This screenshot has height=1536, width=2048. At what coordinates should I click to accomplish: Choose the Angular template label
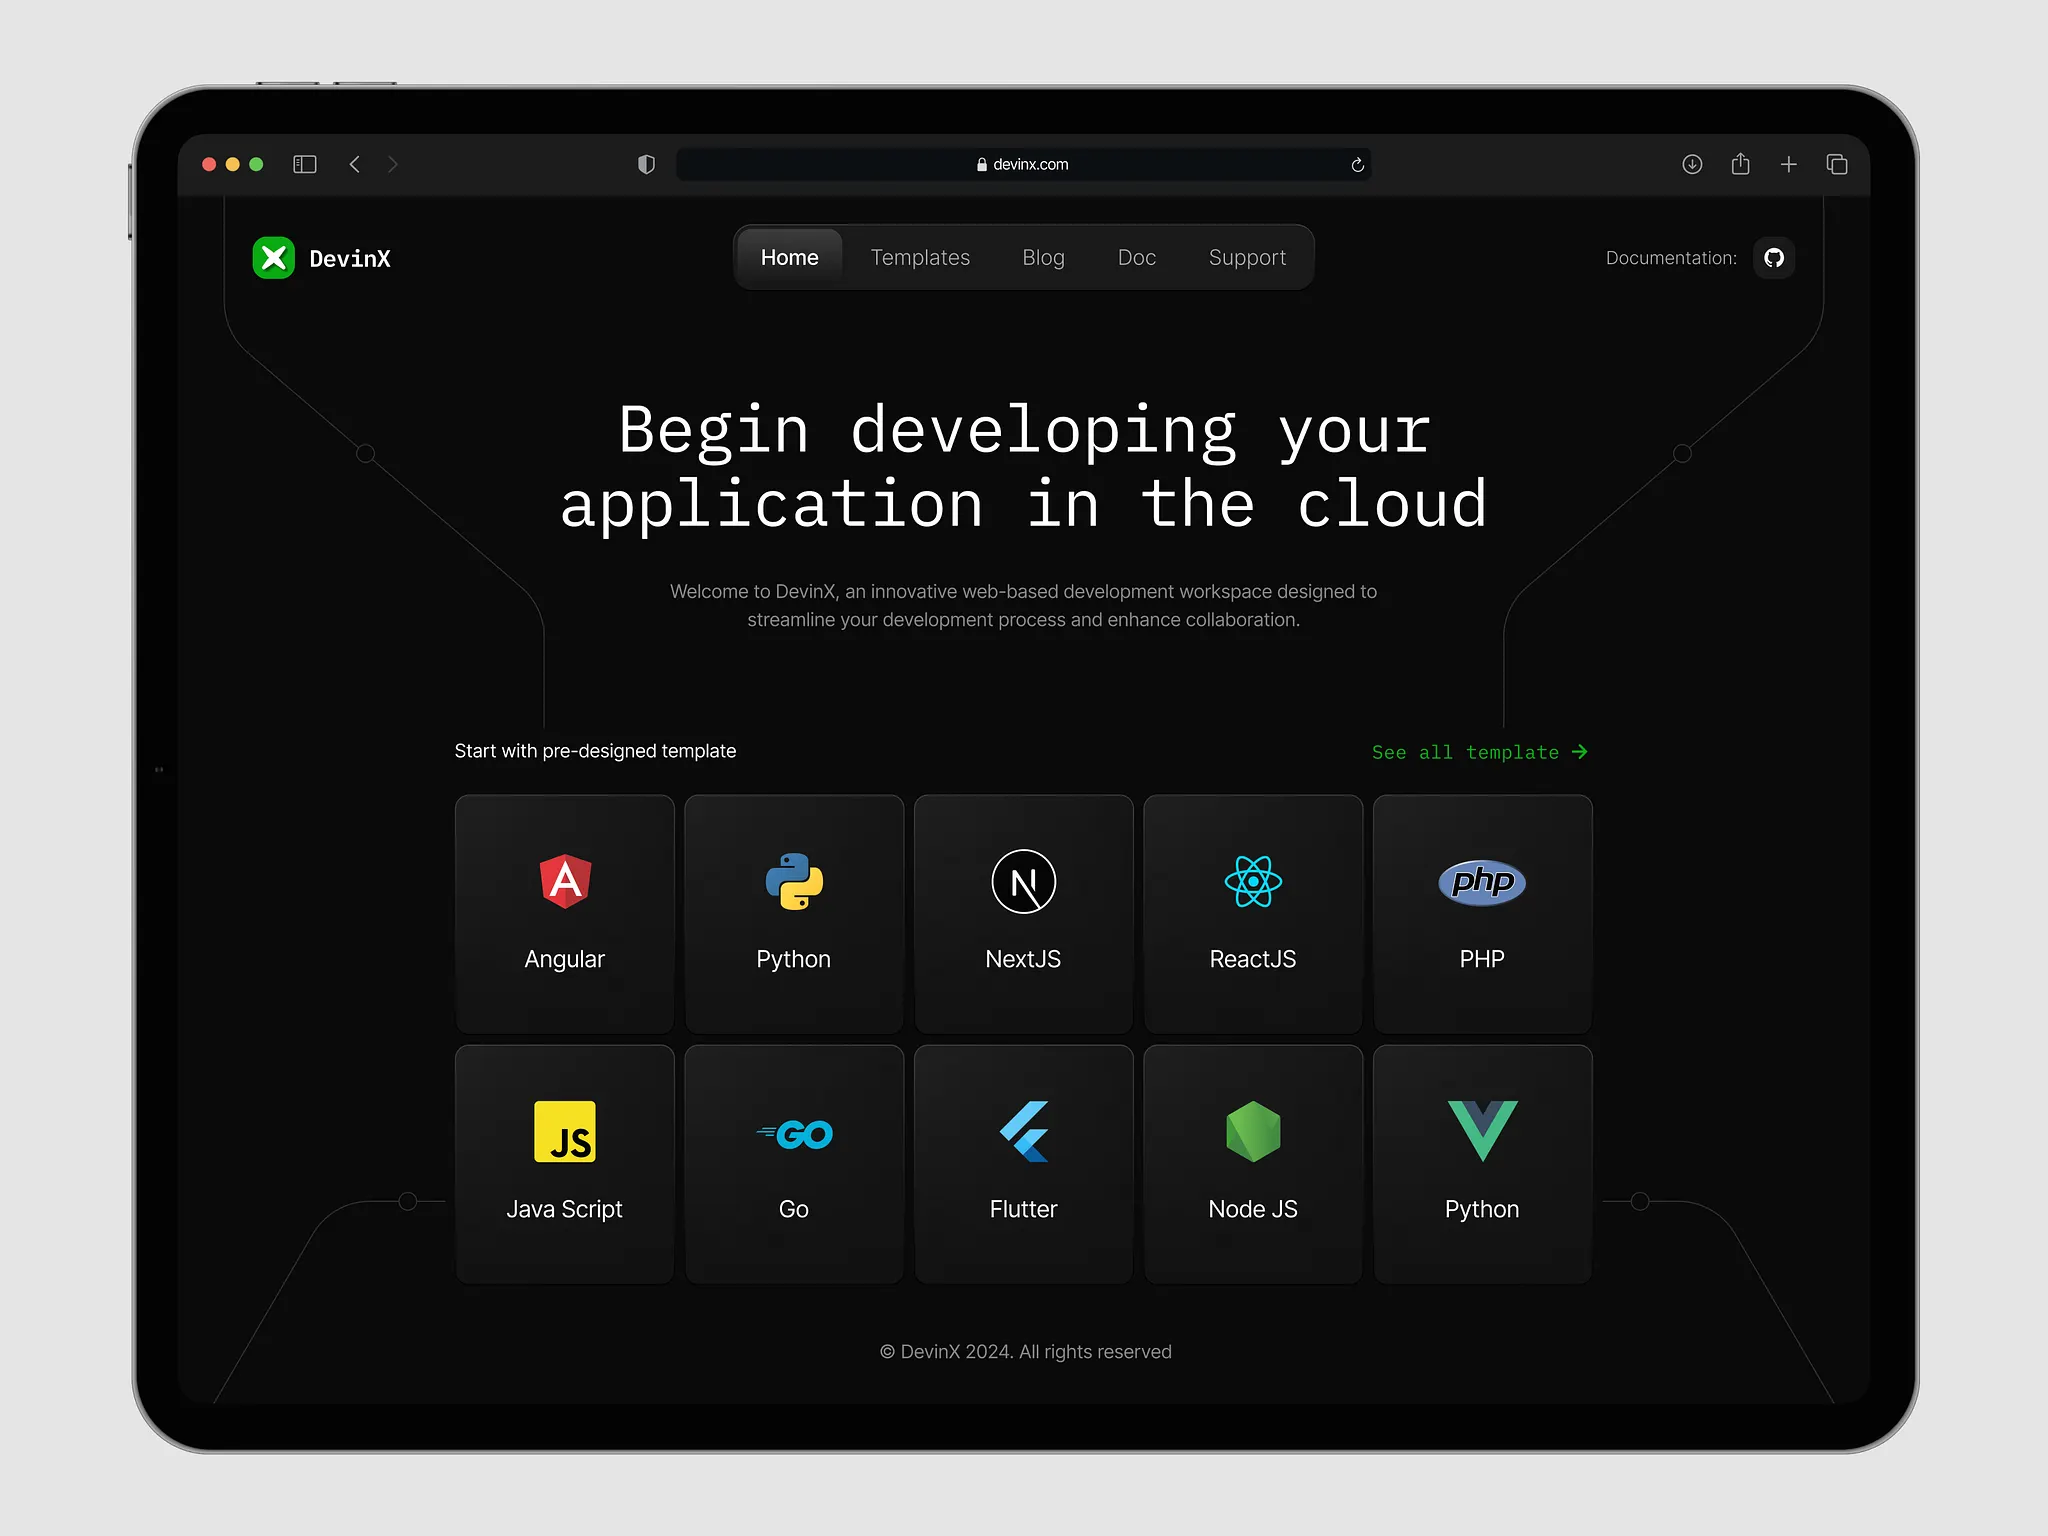(565, 959)
